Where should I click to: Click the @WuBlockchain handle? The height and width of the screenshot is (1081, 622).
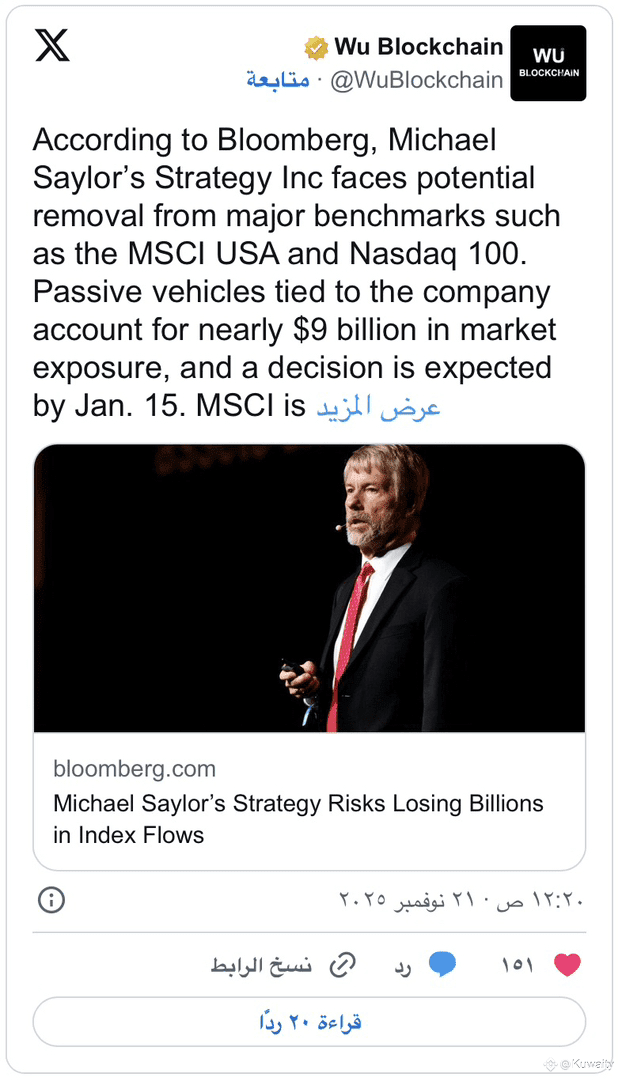click(x=416, y=81)
